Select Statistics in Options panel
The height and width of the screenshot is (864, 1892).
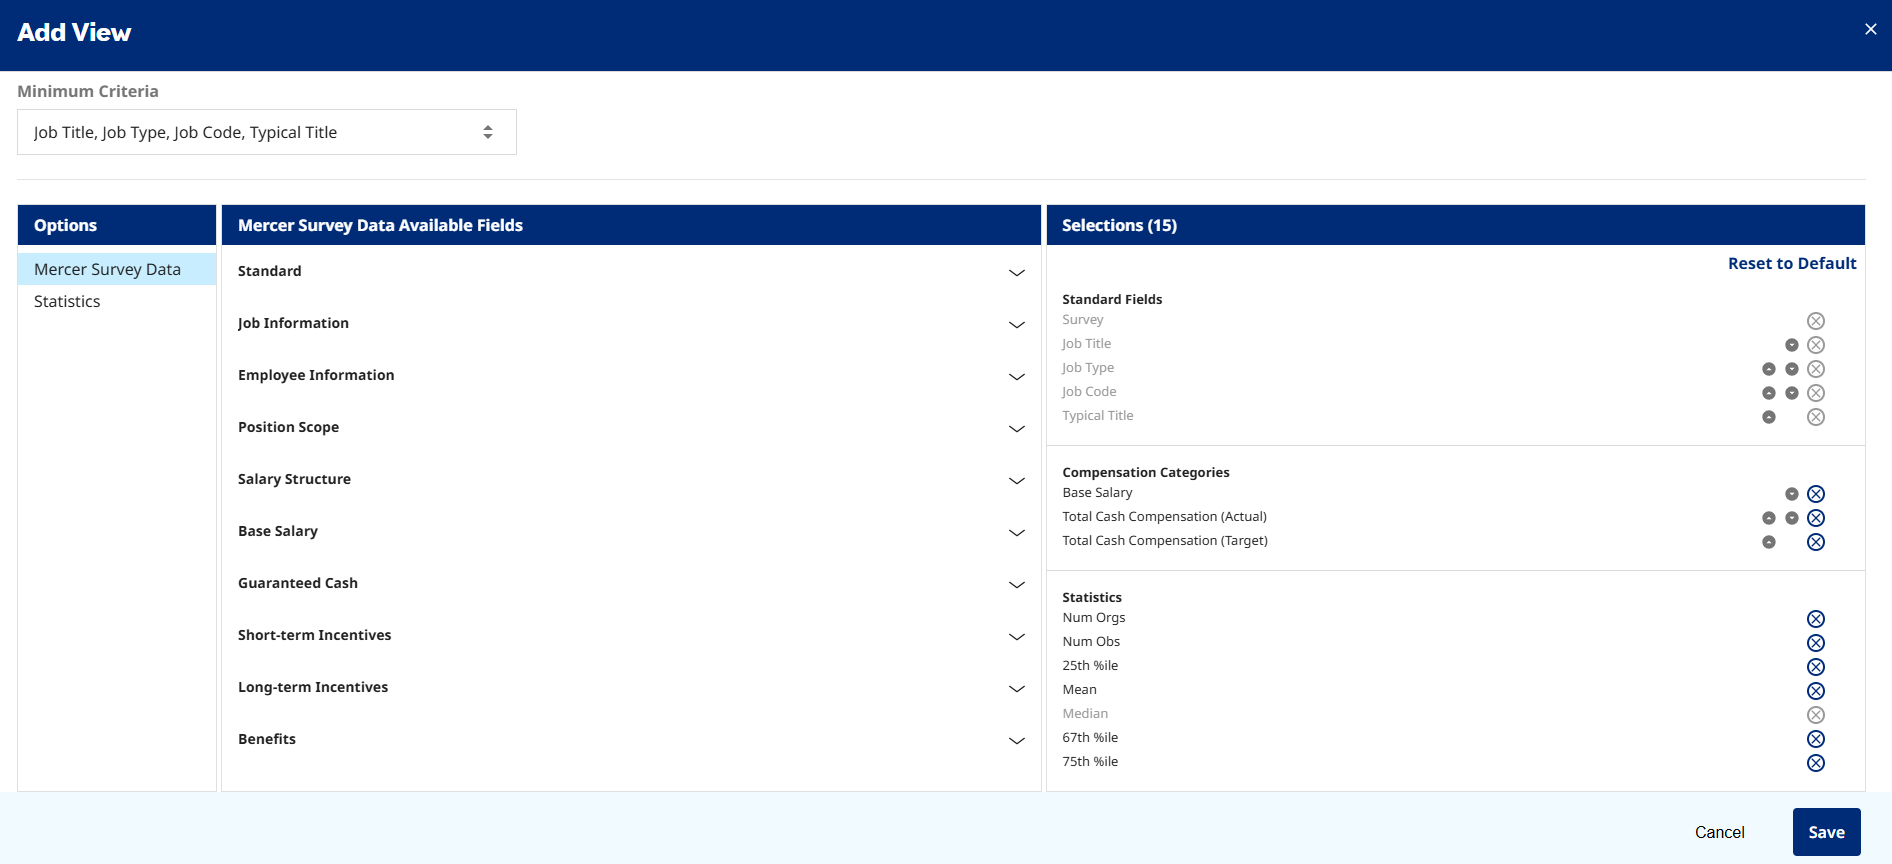tap(67, 301)
